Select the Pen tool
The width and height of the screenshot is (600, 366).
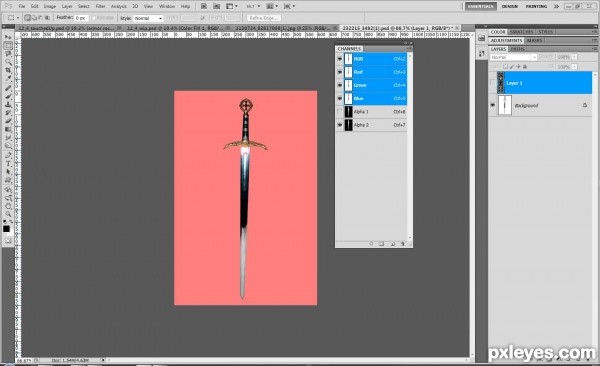[8, 155]
